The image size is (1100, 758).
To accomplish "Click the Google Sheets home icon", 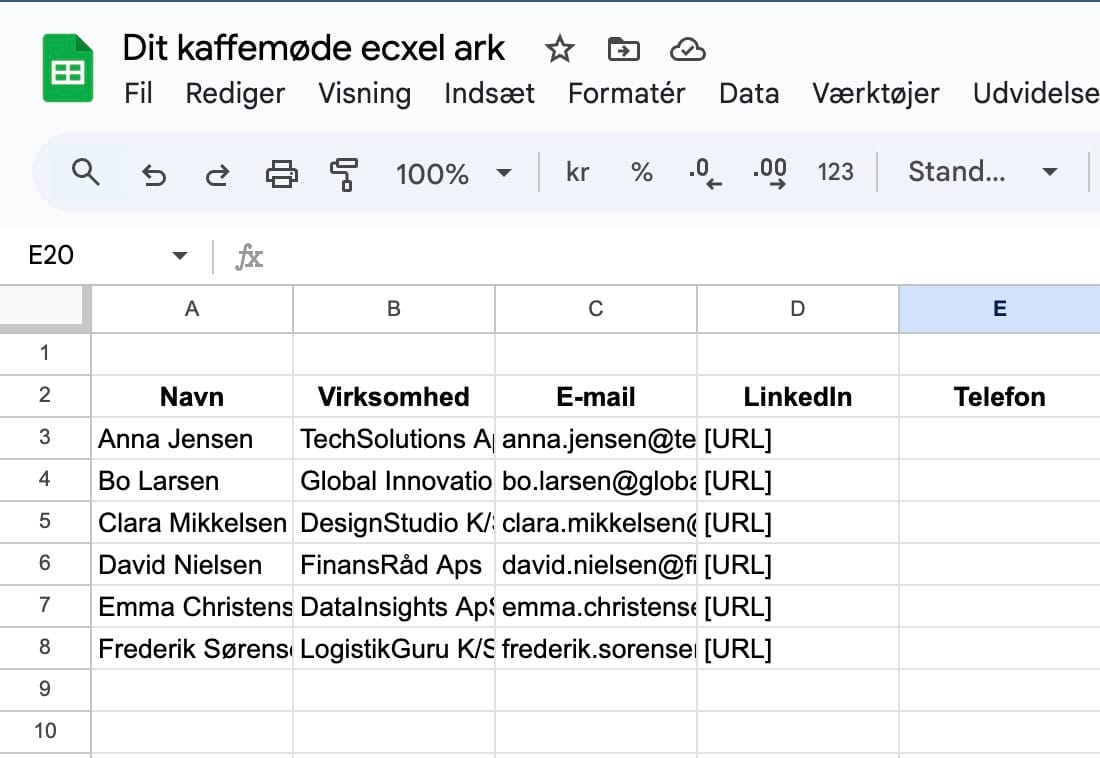I will [x=68, y=68].
